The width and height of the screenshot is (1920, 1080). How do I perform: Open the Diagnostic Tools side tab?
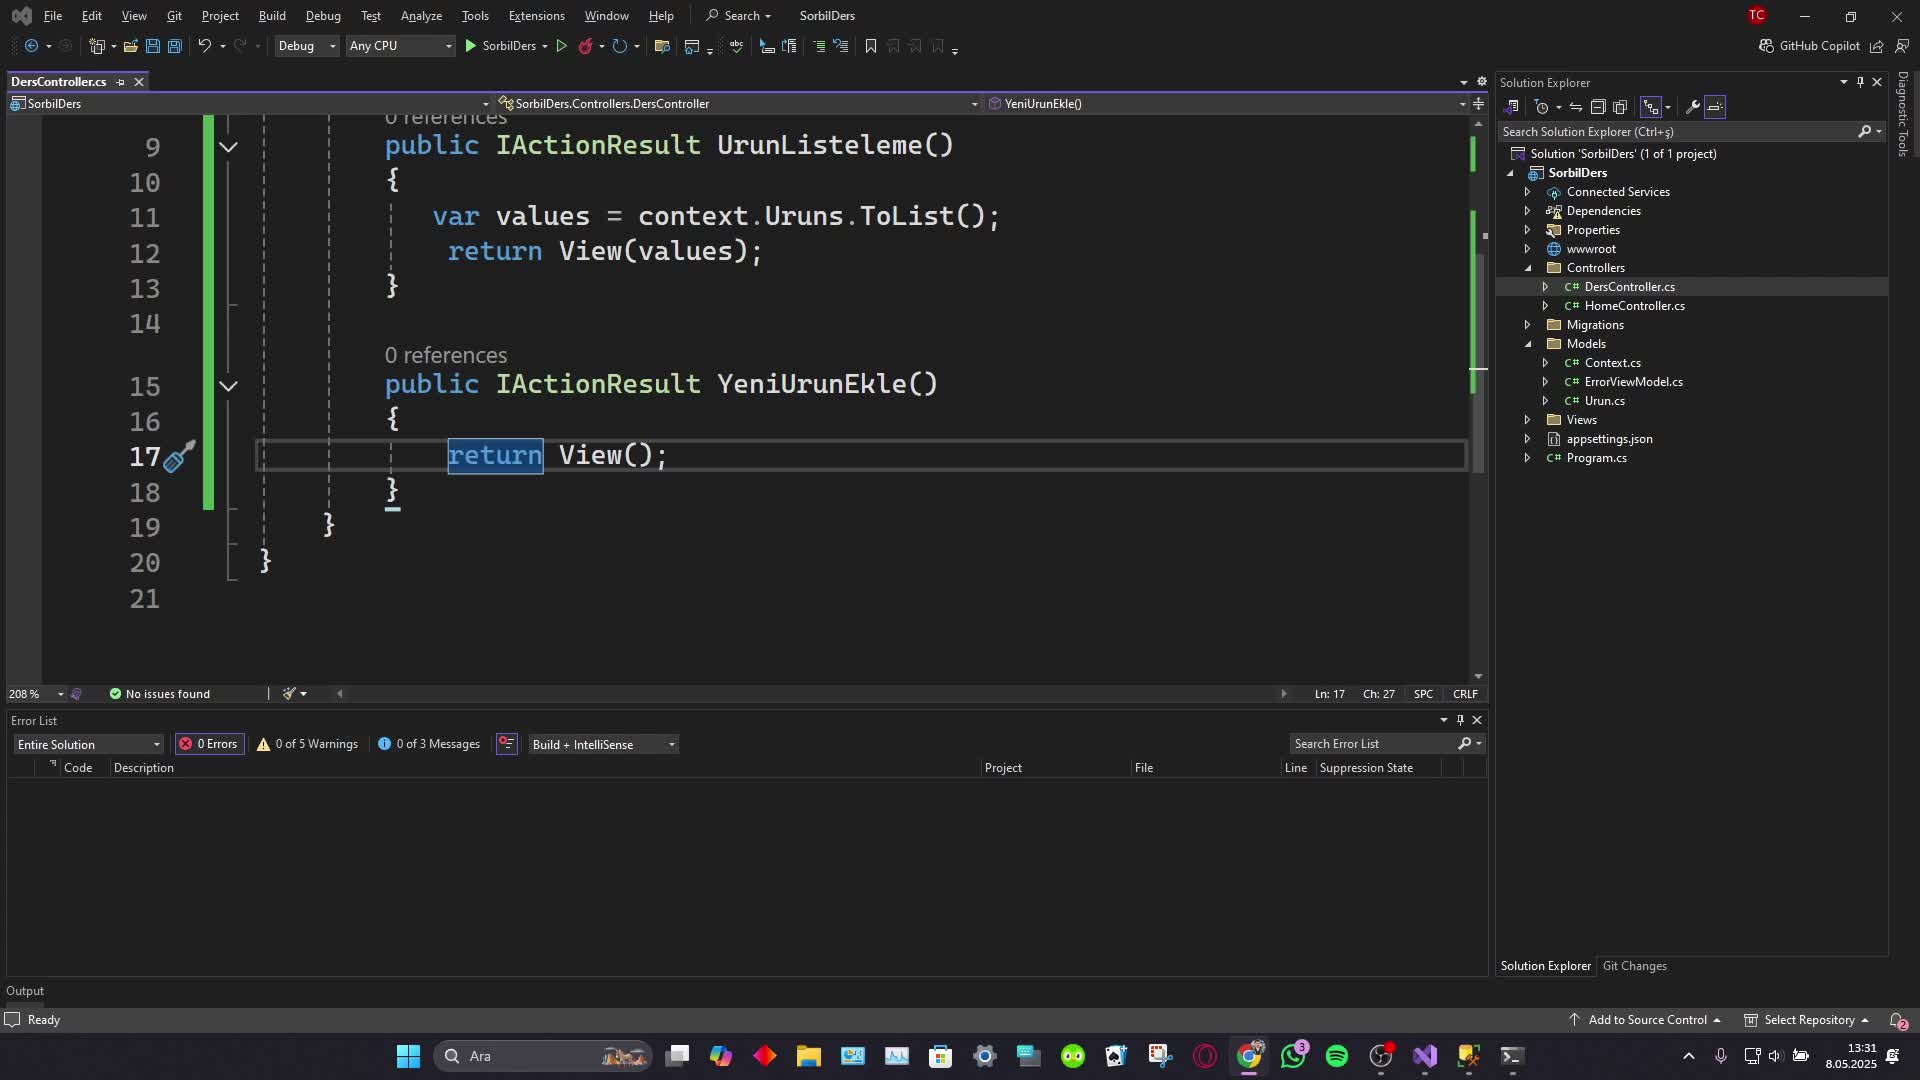(1903, 113)
